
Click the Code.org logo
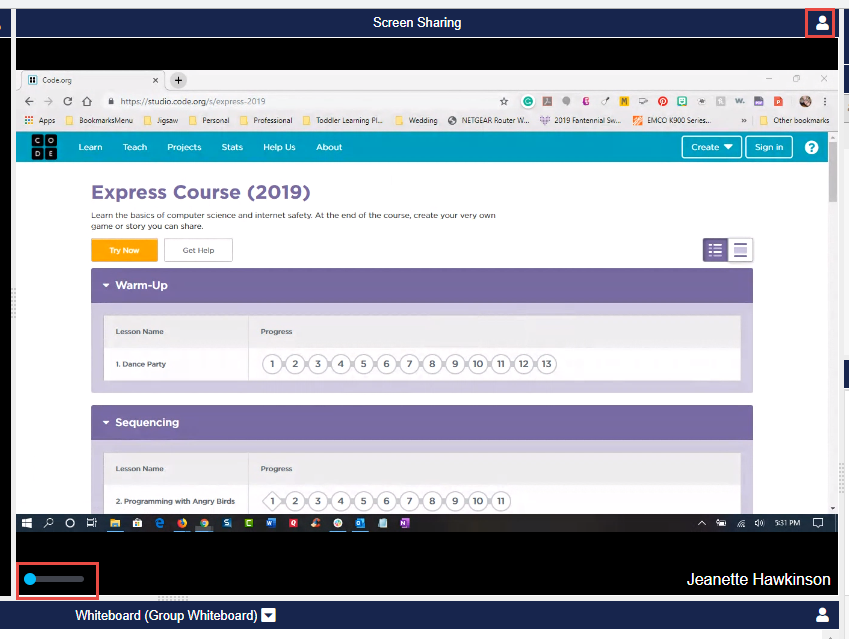click(x=44, y=147)
